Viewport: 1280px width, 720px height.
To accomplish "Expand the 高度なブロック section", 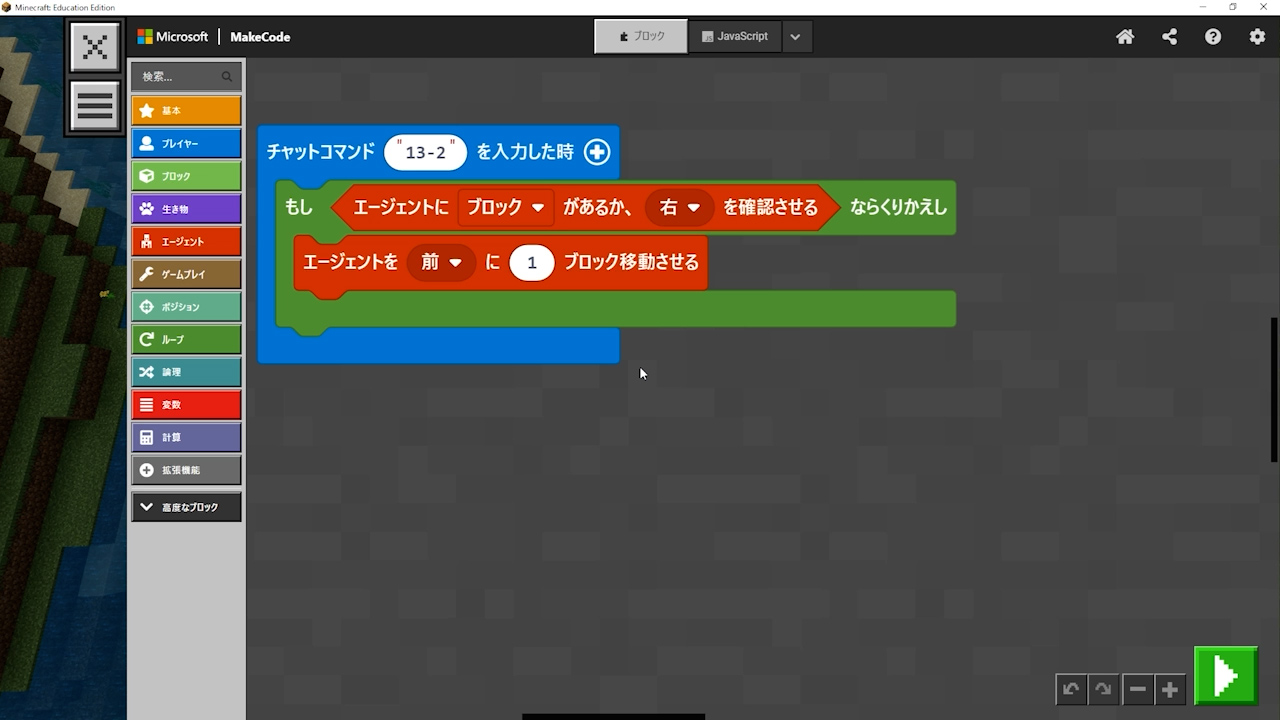I will 186,507.
